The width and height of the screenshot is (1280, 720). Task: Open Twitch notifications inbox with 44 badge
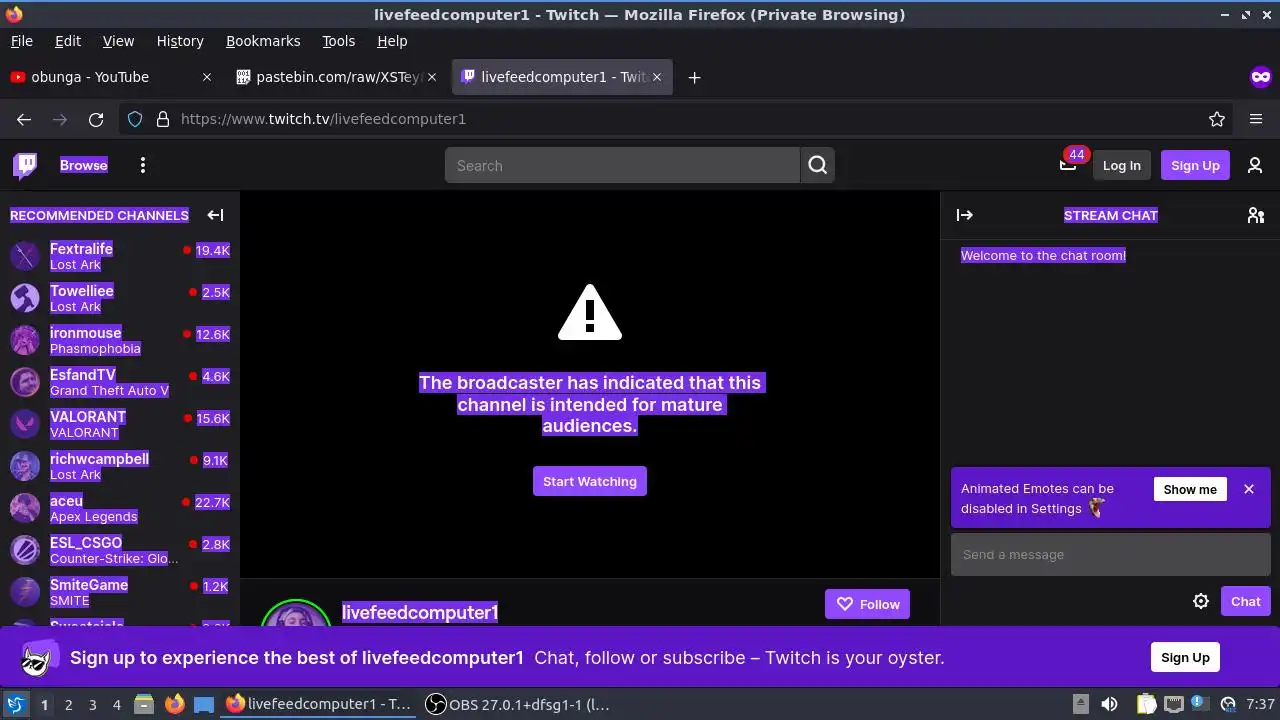tap(1068, 165)
